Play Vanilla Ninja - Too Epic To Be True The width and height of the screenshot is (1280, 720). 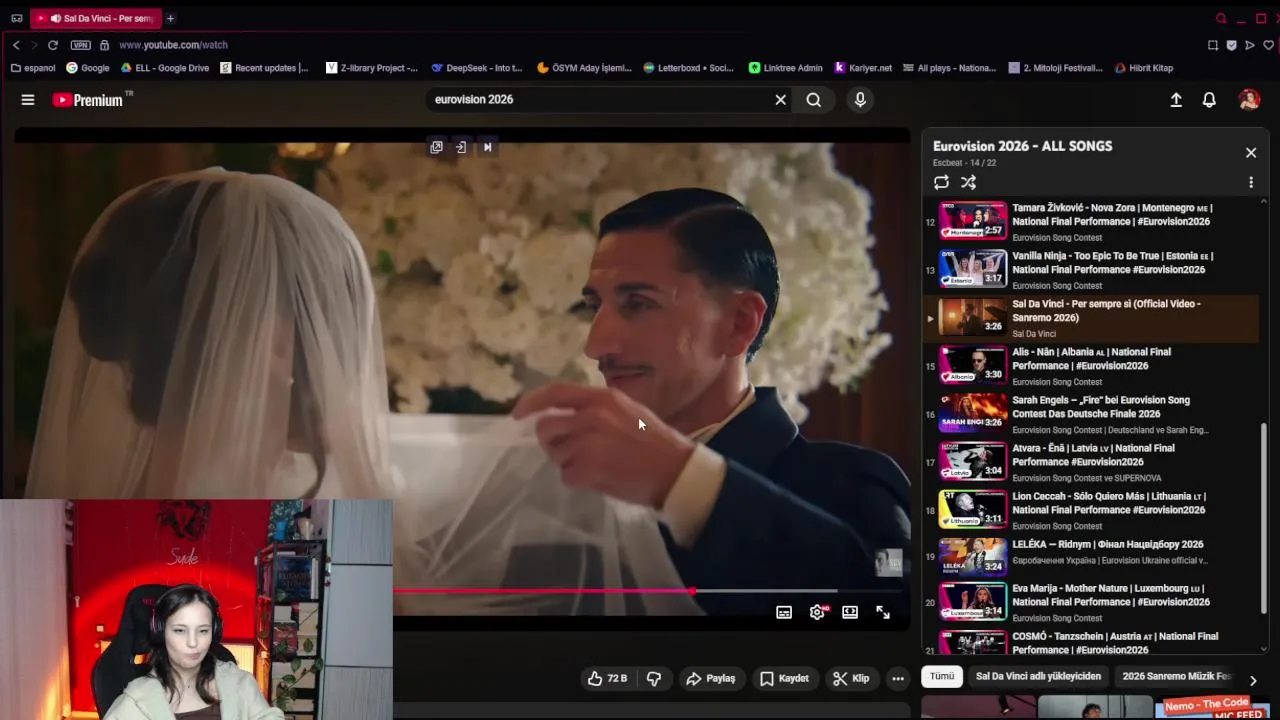coord(1092,270)
